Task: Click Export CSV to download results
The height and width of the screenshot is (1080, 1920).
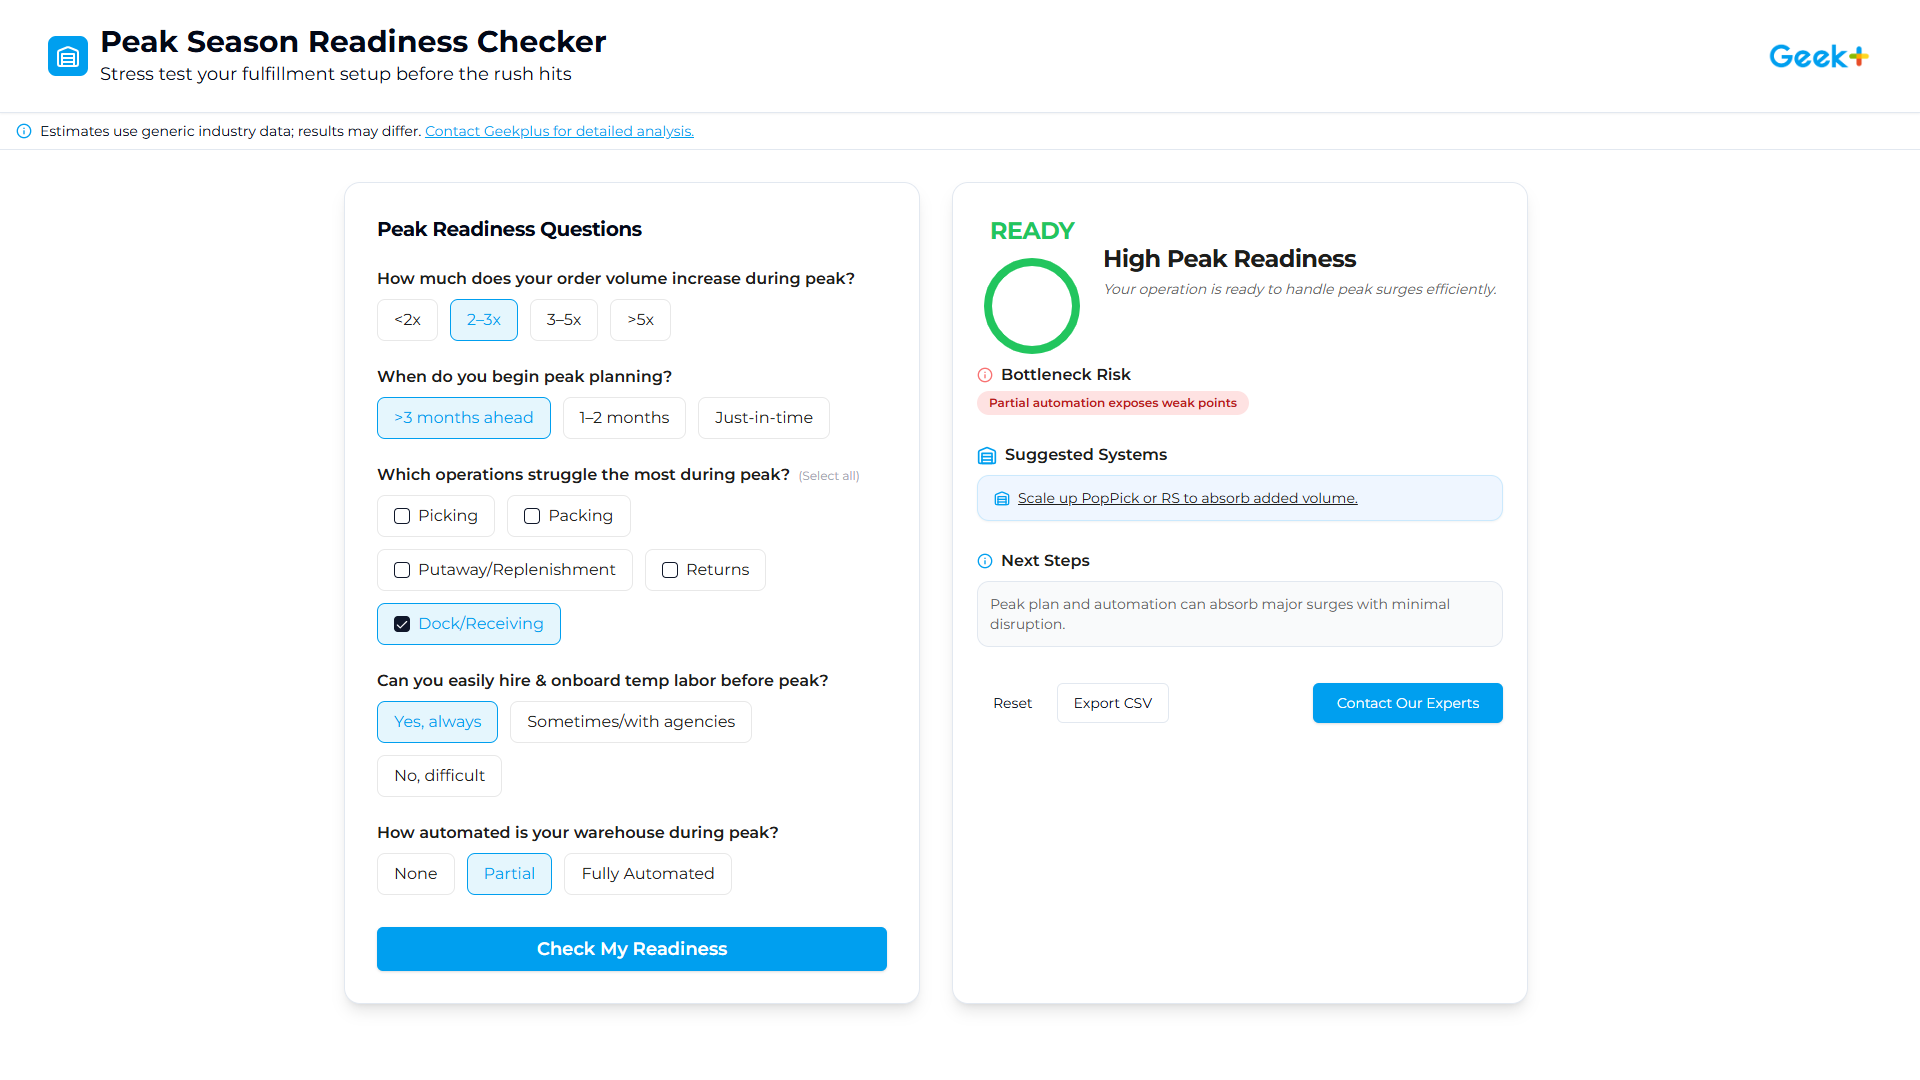Action: click(1112, 703)
